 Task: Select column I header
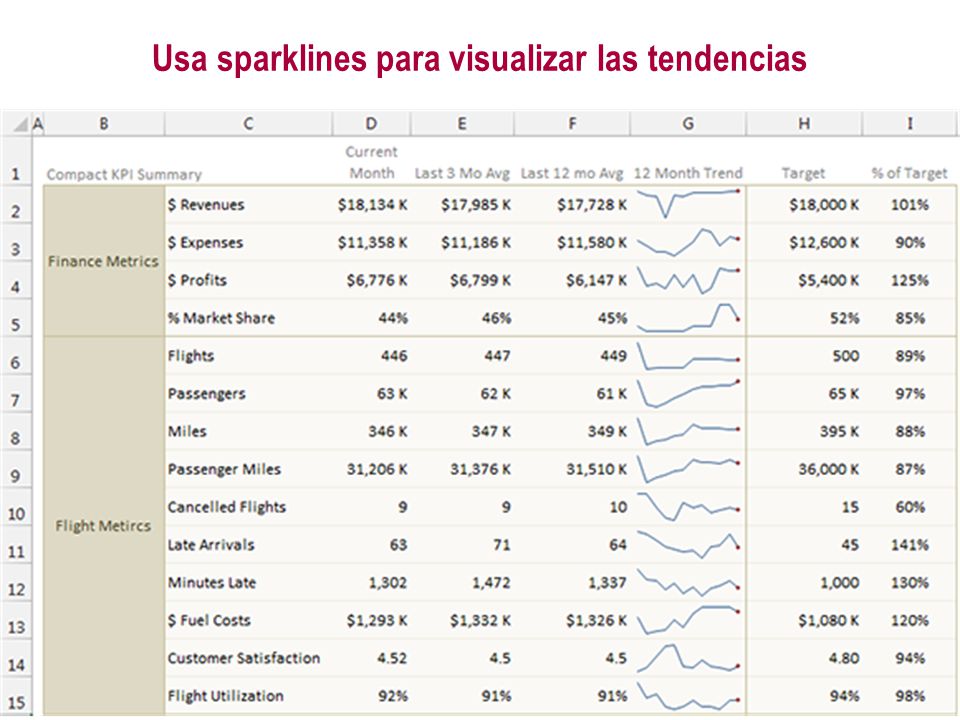pyautogui.click(x=910, y=124)
